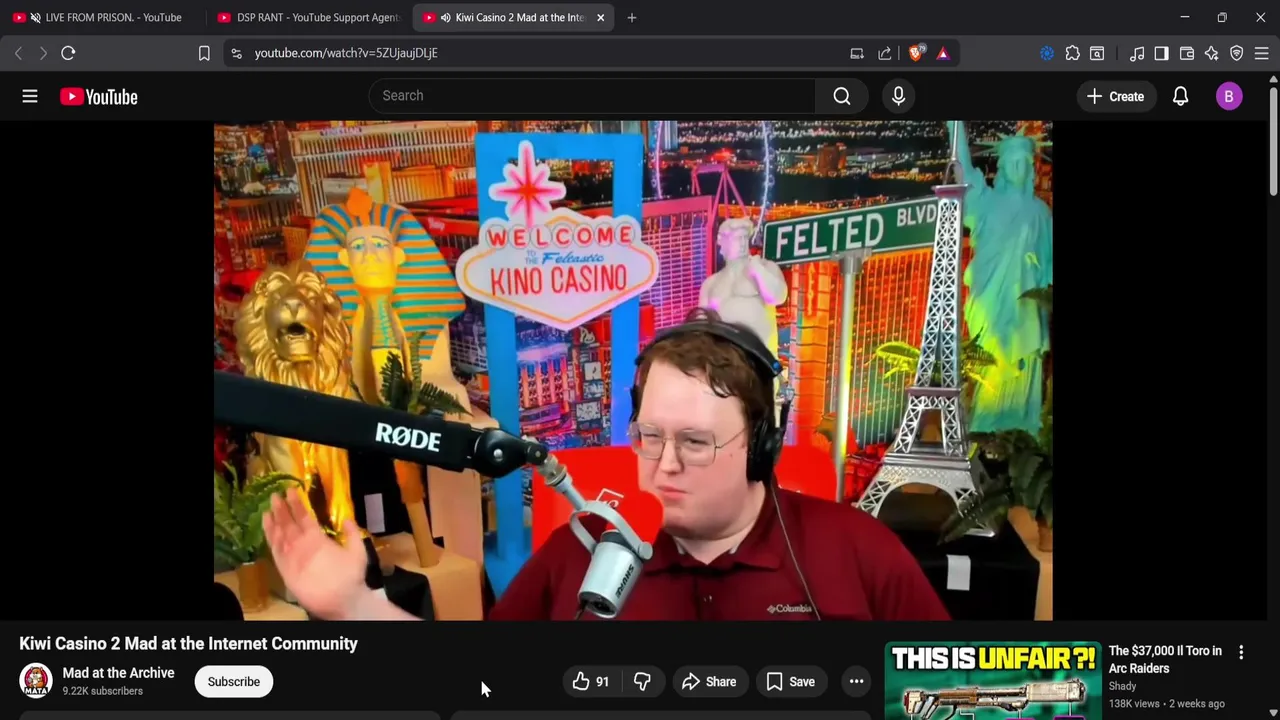
Task: Open Leo AI sparkle icon
Action: [1212, 53]
